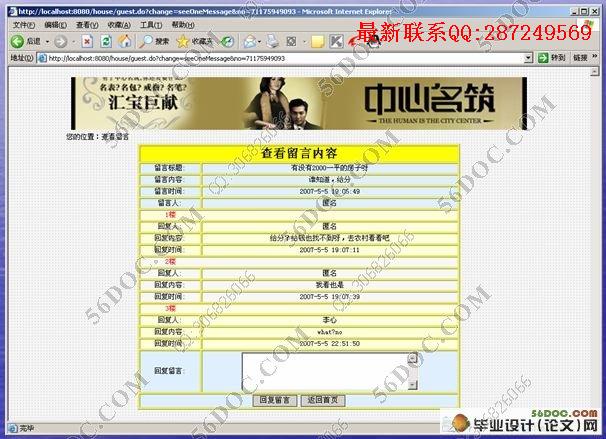Viewport: 606px width, 439px height.
Task: Click the textarea scrollbar up arrow
Action: pyautogui.click(x=413, y=358)
